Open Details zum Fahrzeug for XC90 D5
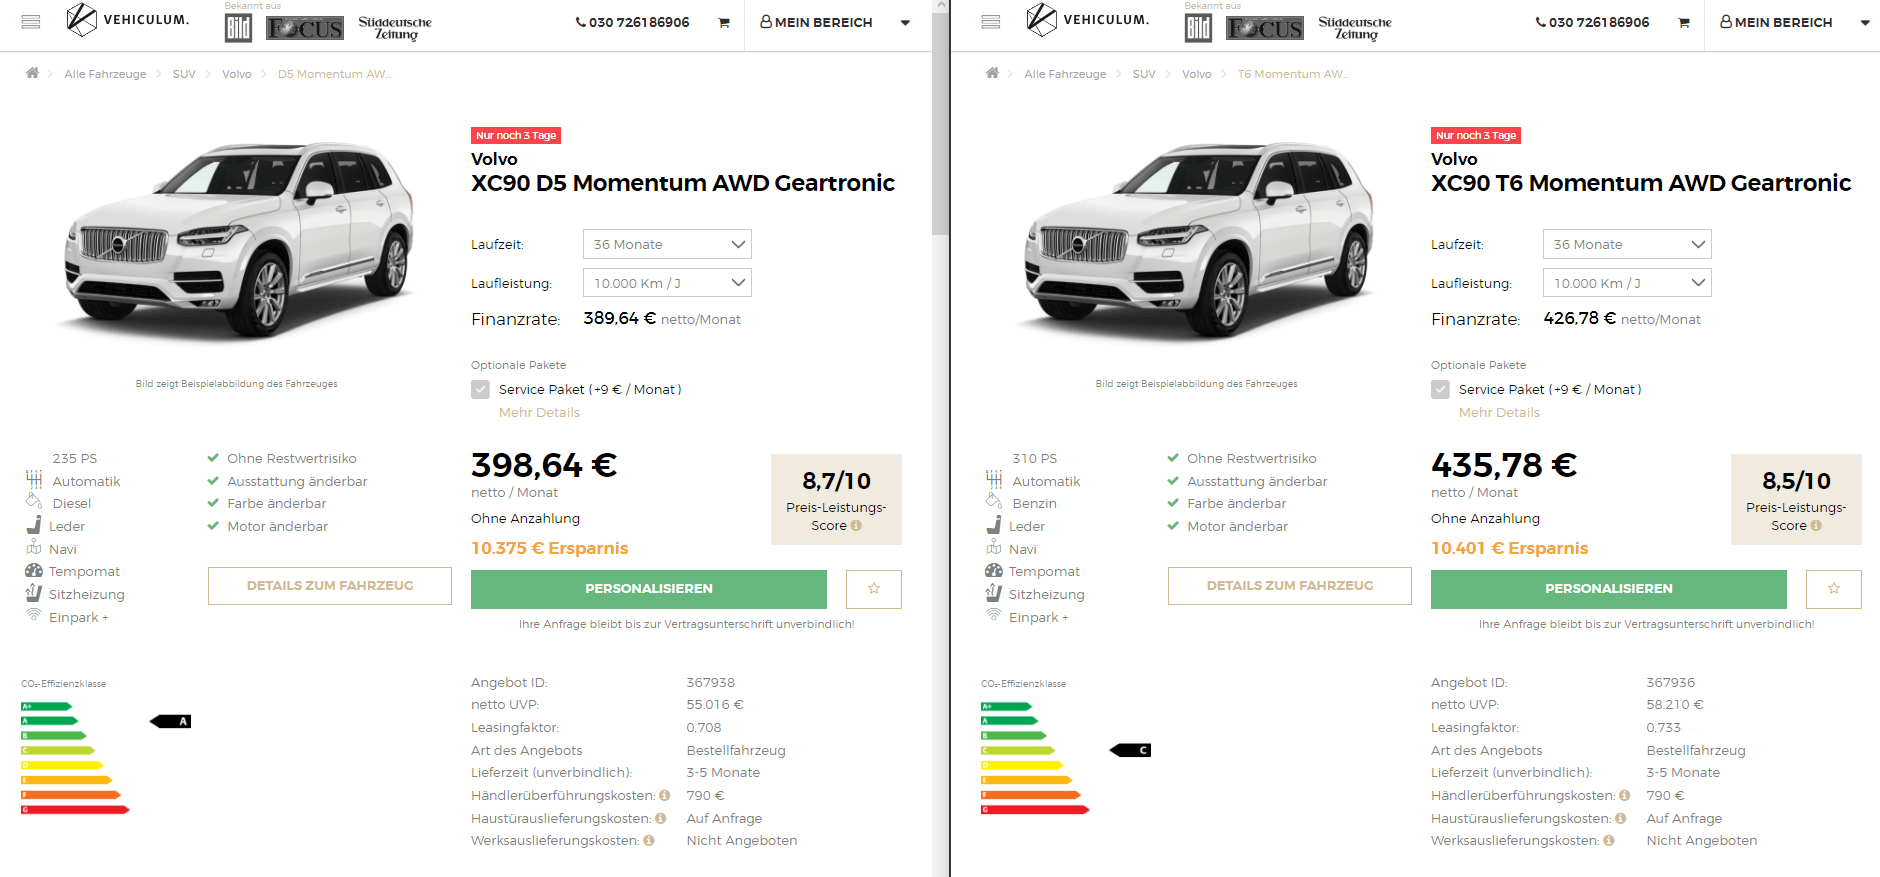 coord(330,586)
